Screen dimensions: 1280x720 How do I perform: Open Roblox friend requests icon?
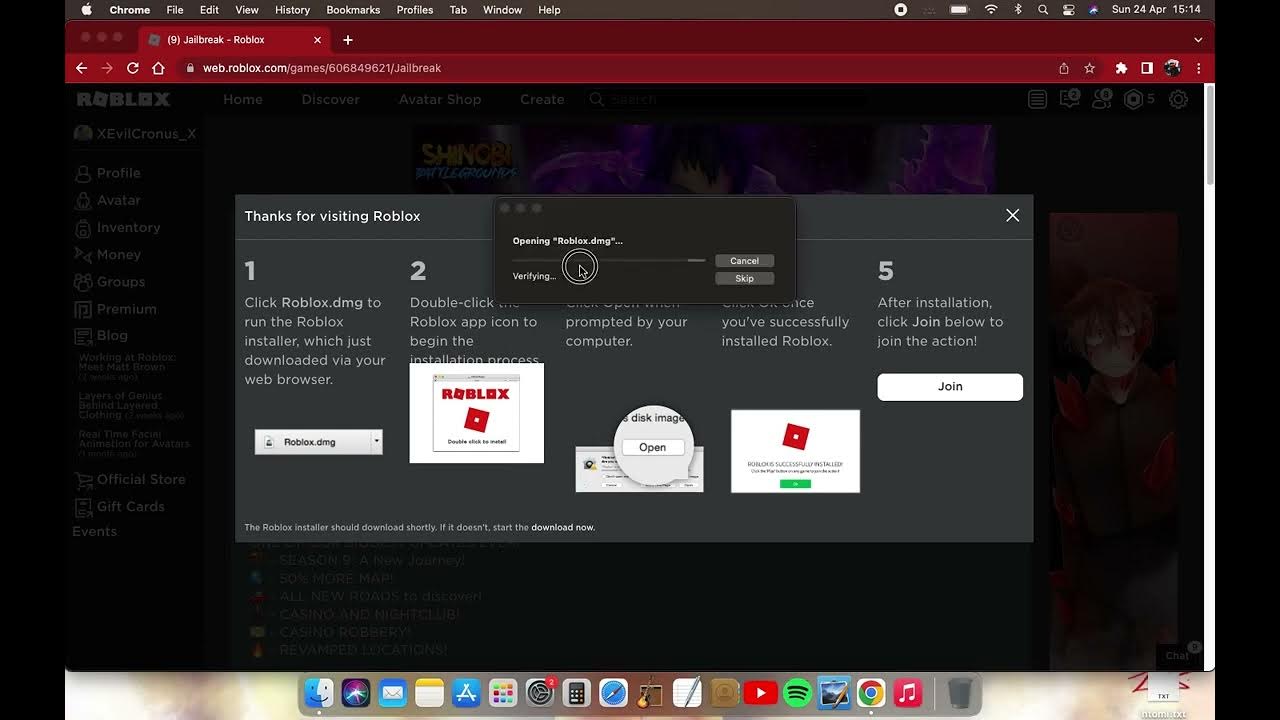[x=1102, y=99]
